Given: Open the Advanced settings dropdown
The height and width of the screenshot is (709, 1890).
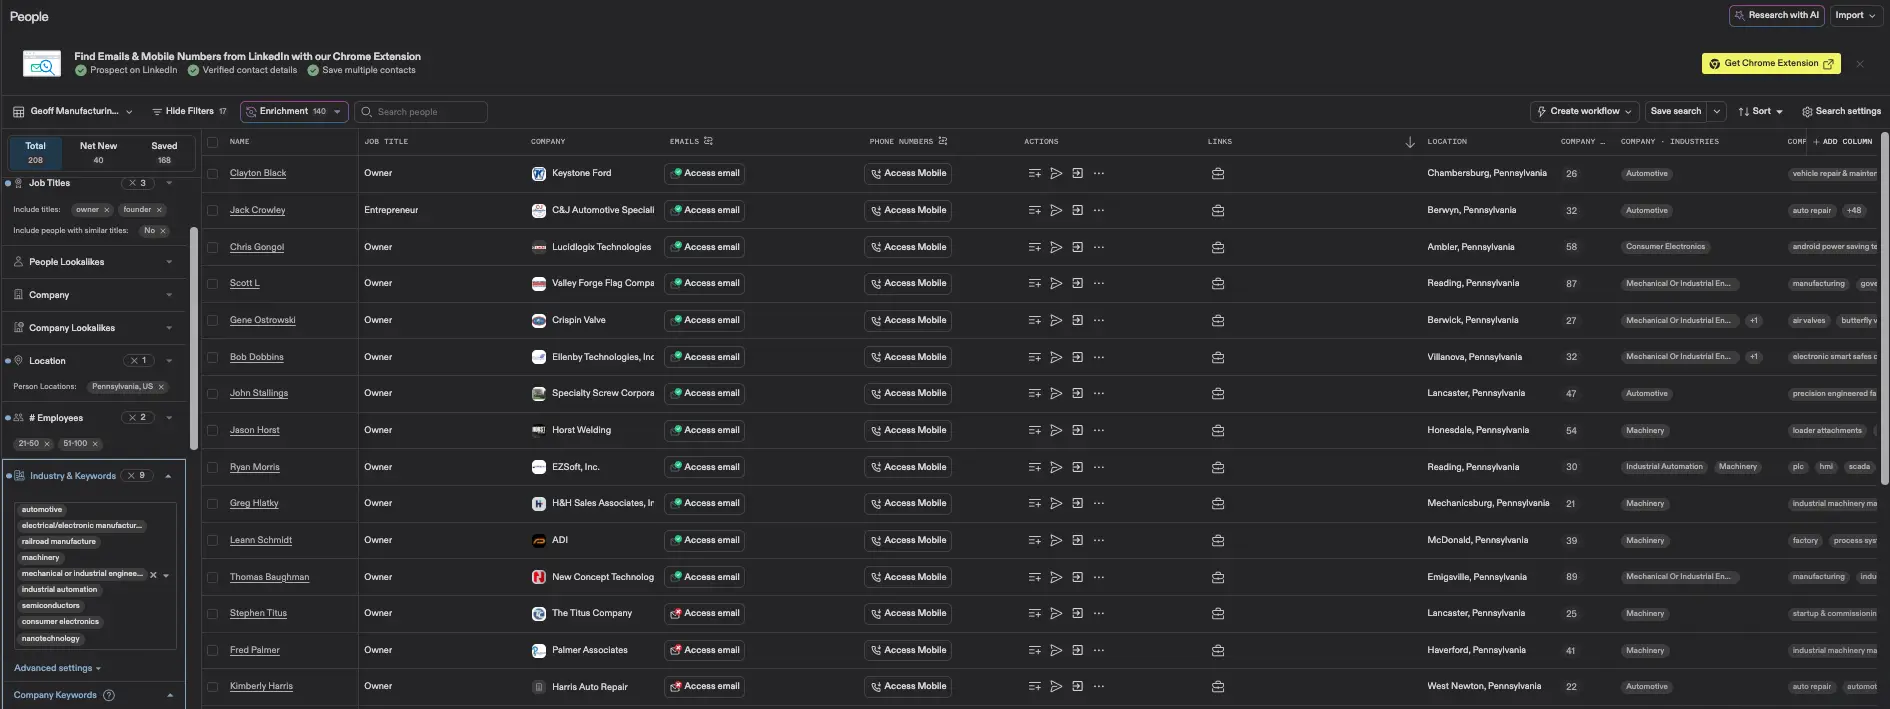Looking at the screenshot, I should pyautogui.click(x=57, y=668).
